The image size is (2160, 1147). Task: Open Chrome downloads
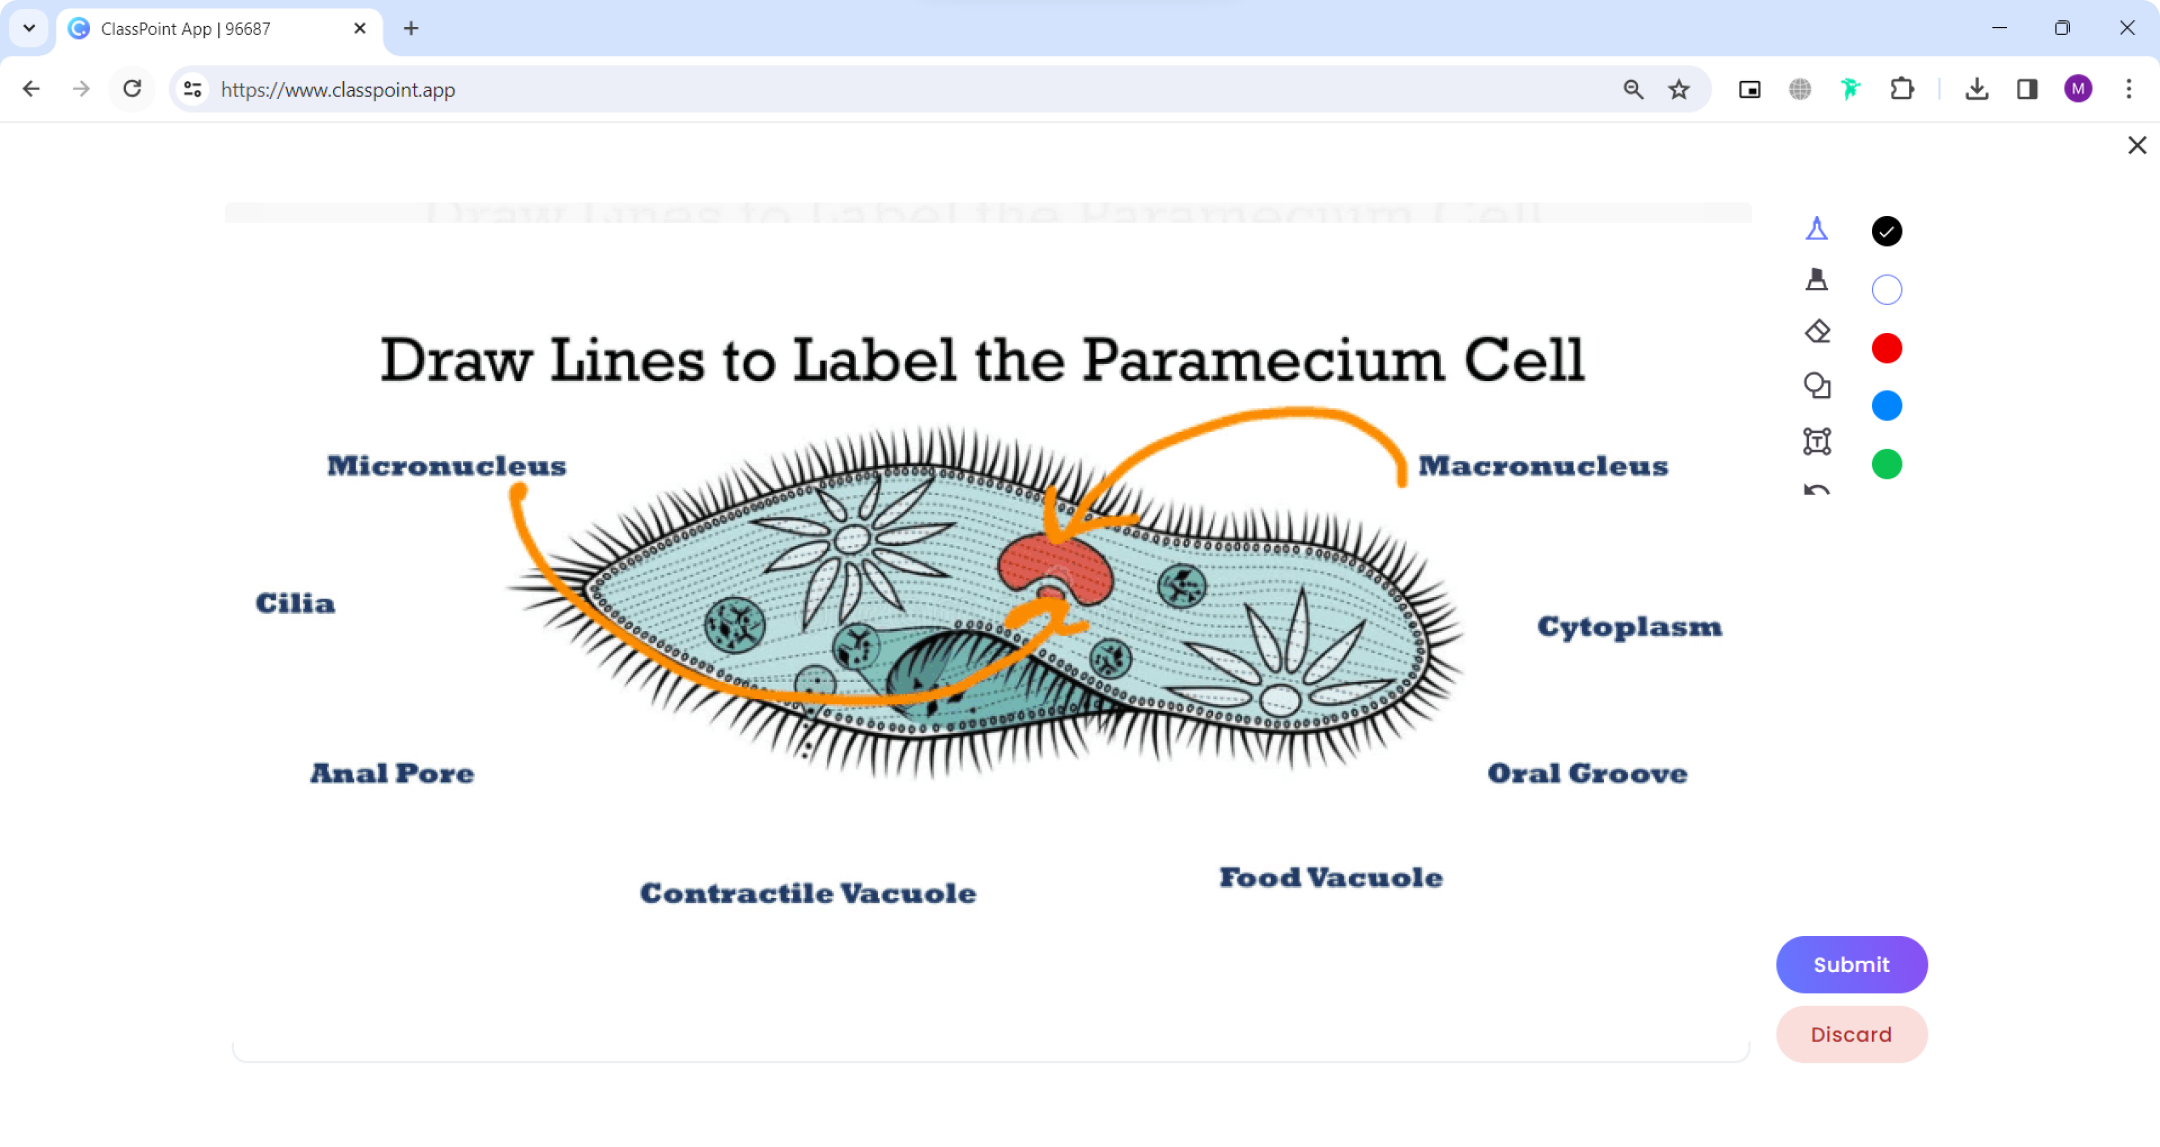tap(1976, 89)
